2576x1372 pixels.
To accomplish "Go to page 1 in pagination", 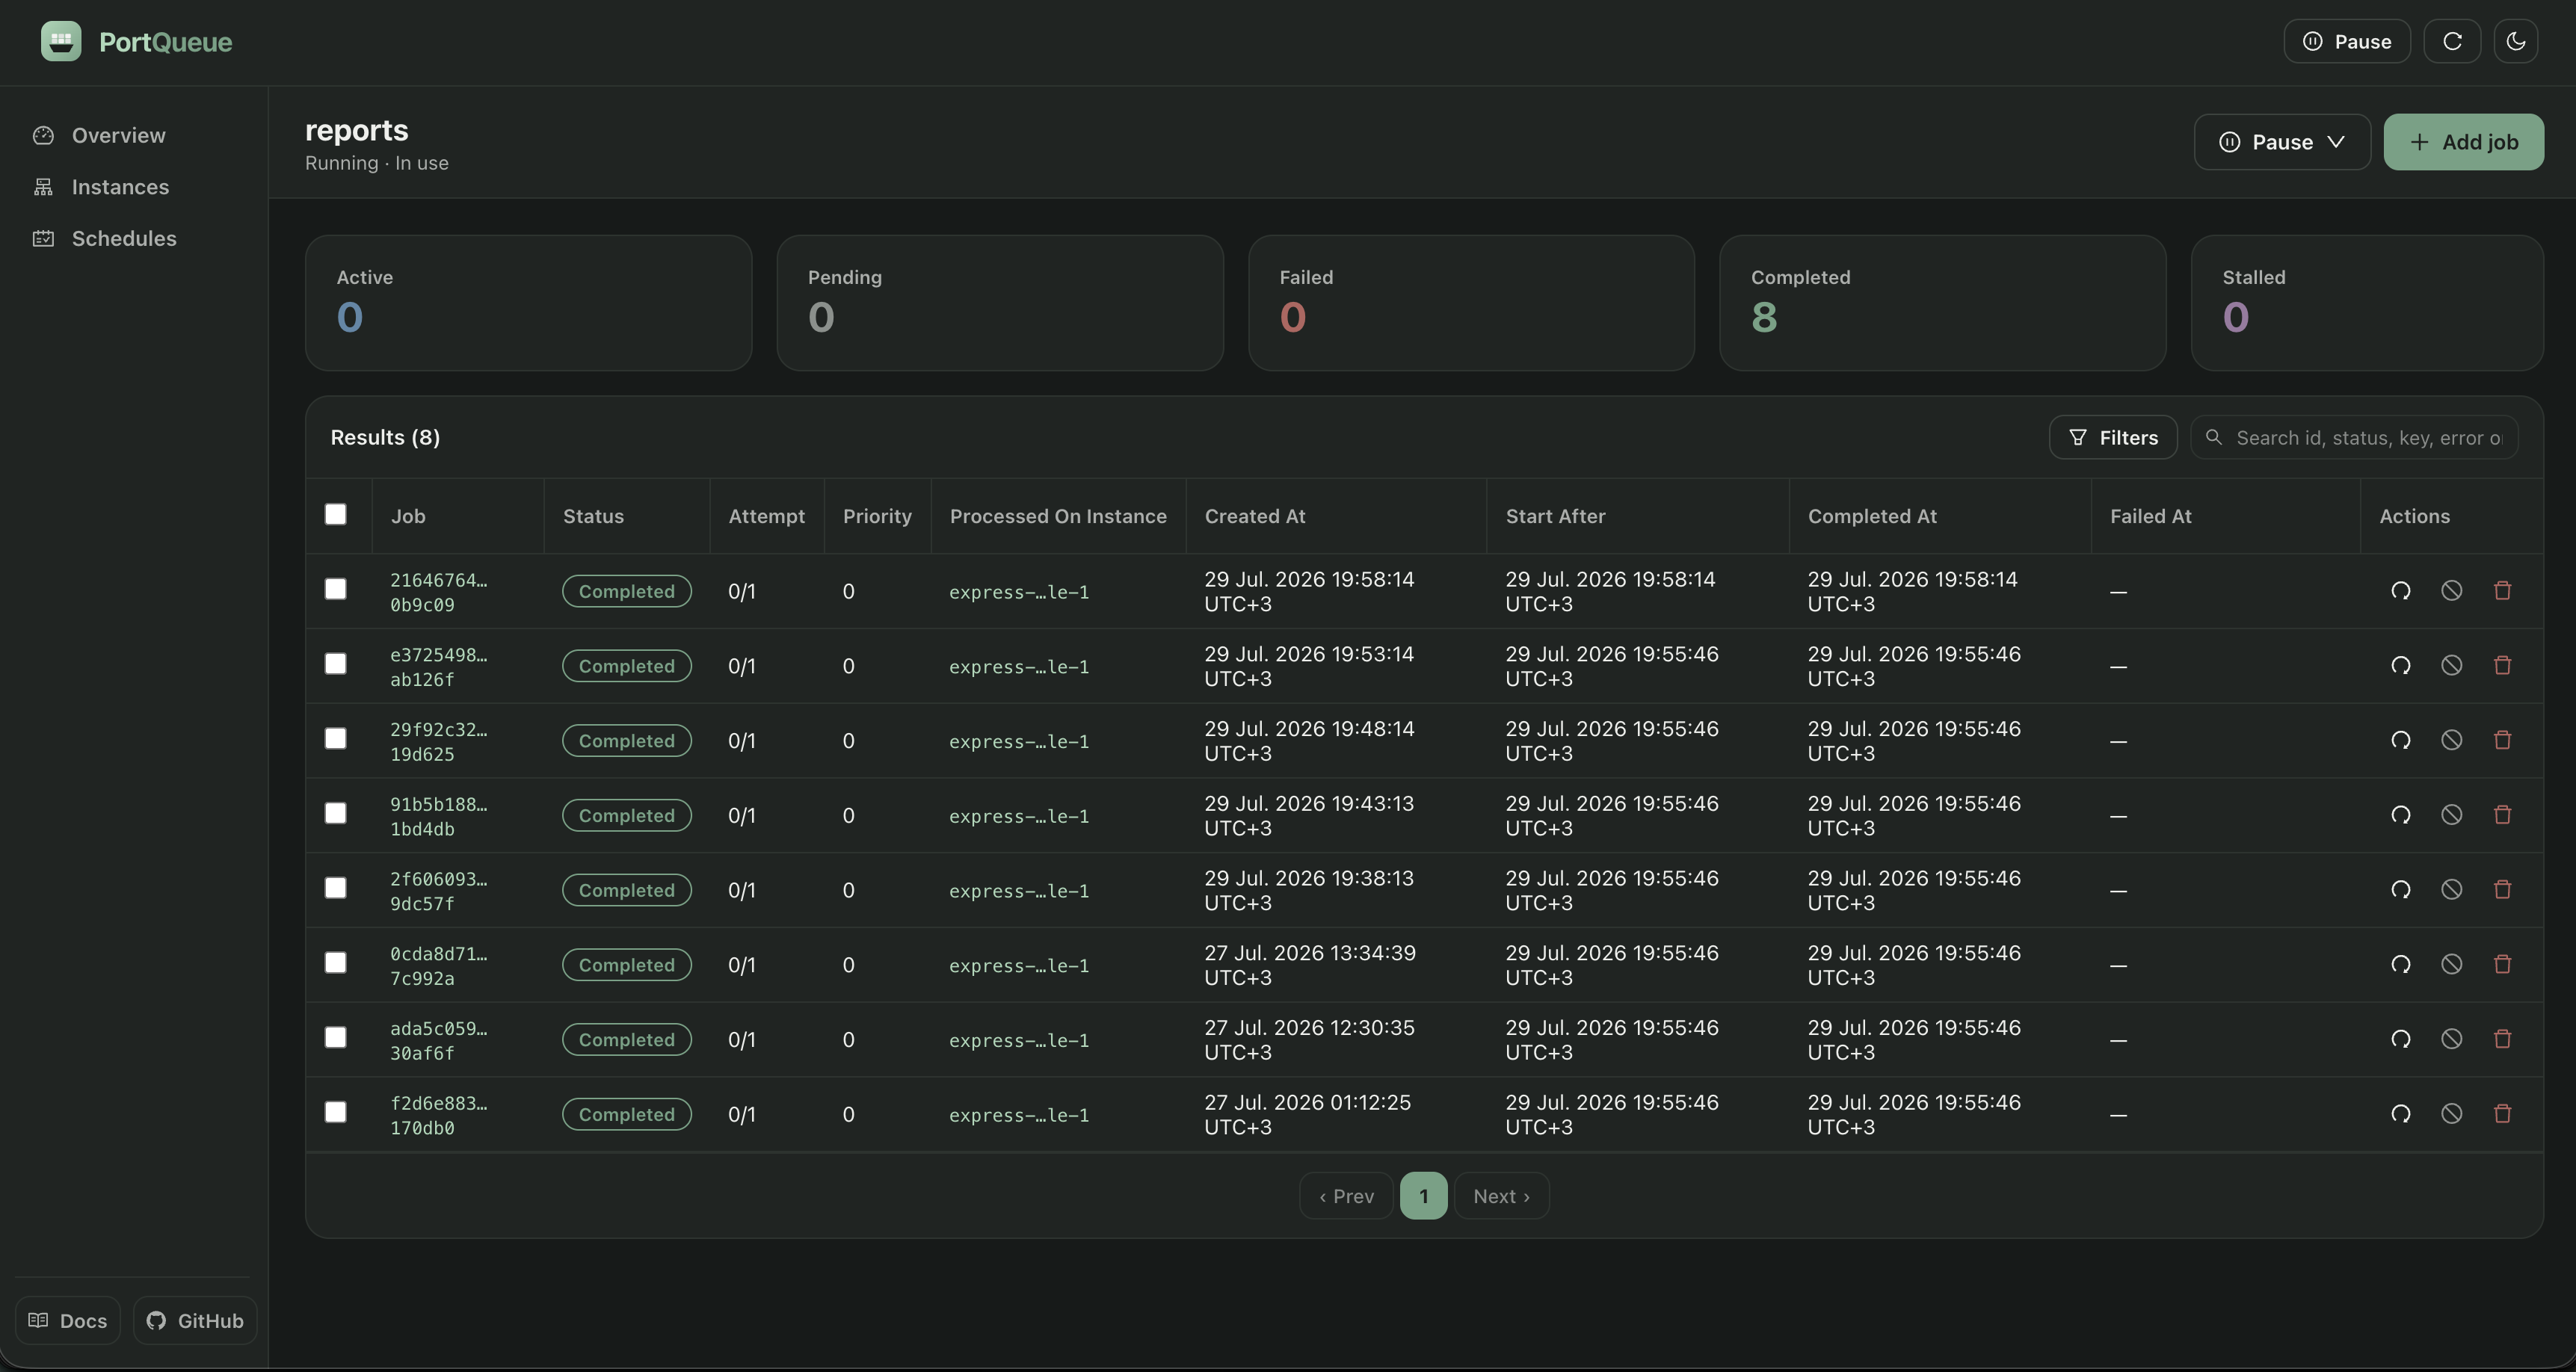I will tap(1423, 1196).
